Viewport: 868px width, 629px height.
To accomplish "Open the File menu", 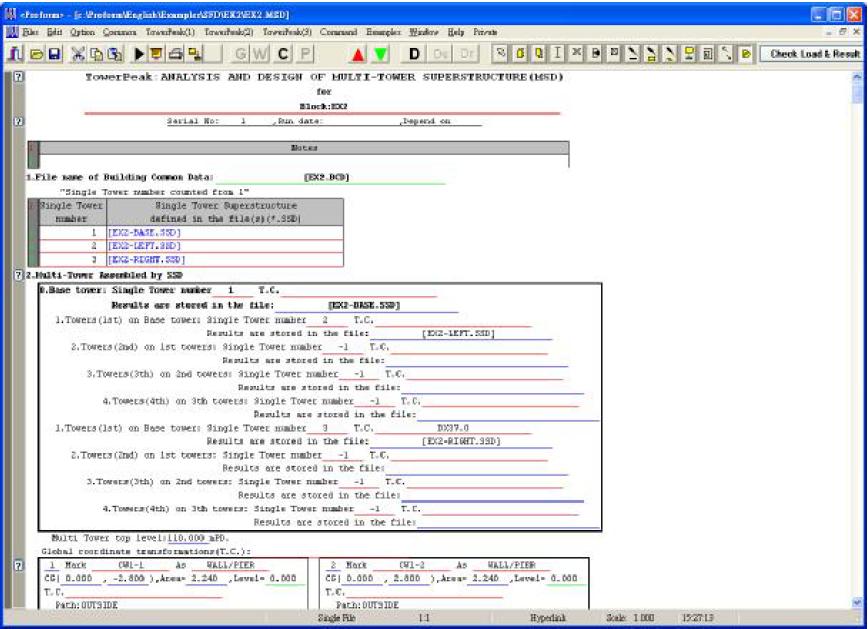I will (31, 32).
